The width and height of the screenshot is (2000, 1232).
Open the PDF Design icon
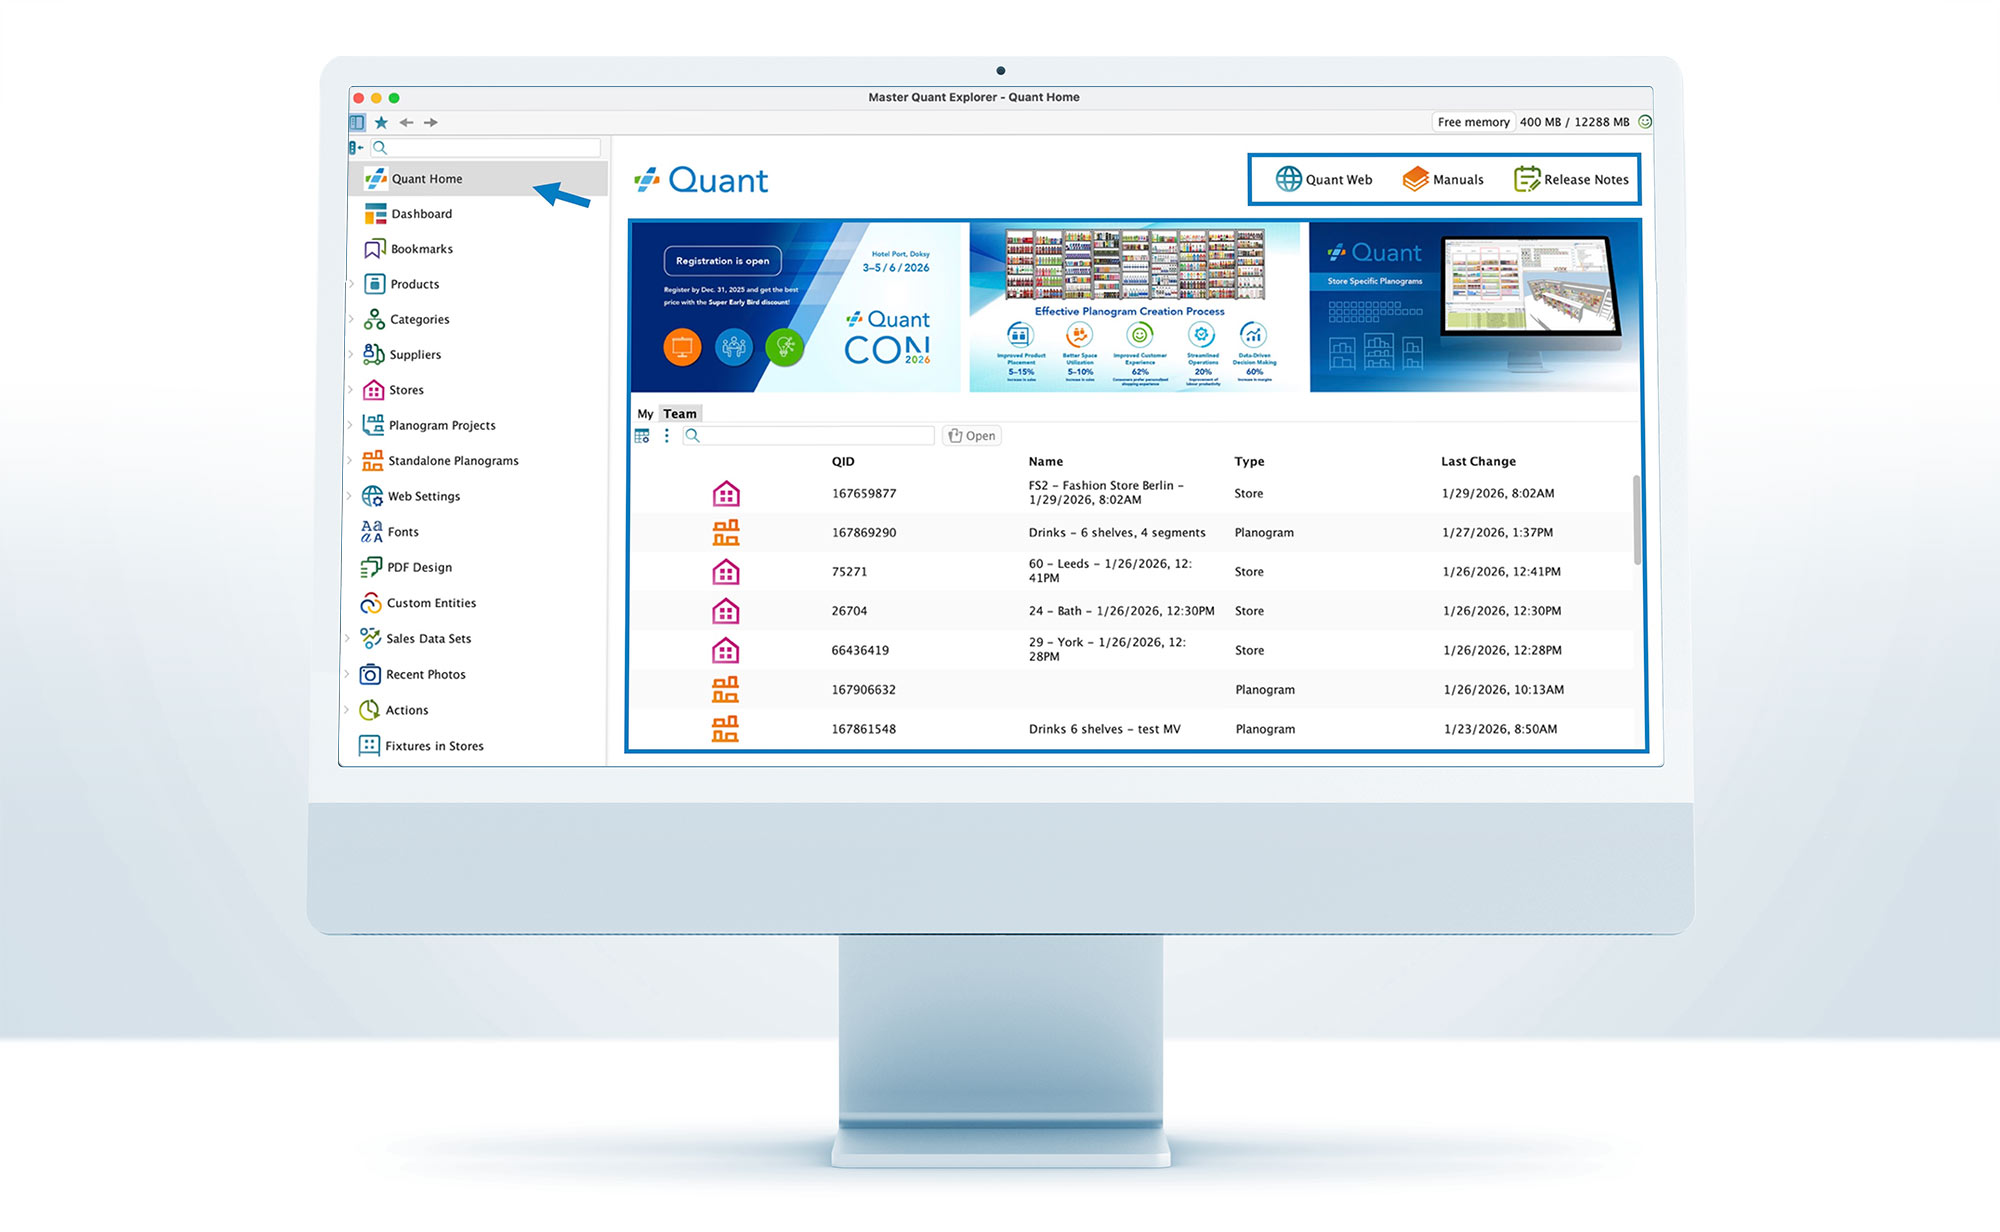point(371,567)
